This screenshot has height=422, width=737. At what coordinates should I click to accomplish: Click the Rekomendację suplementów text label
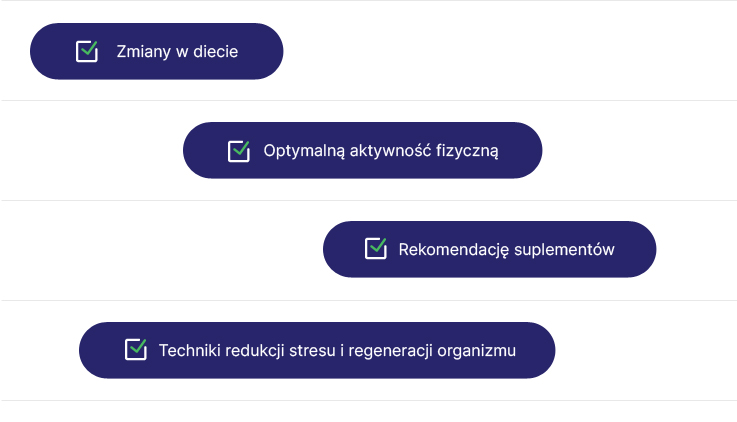(506, 249)
